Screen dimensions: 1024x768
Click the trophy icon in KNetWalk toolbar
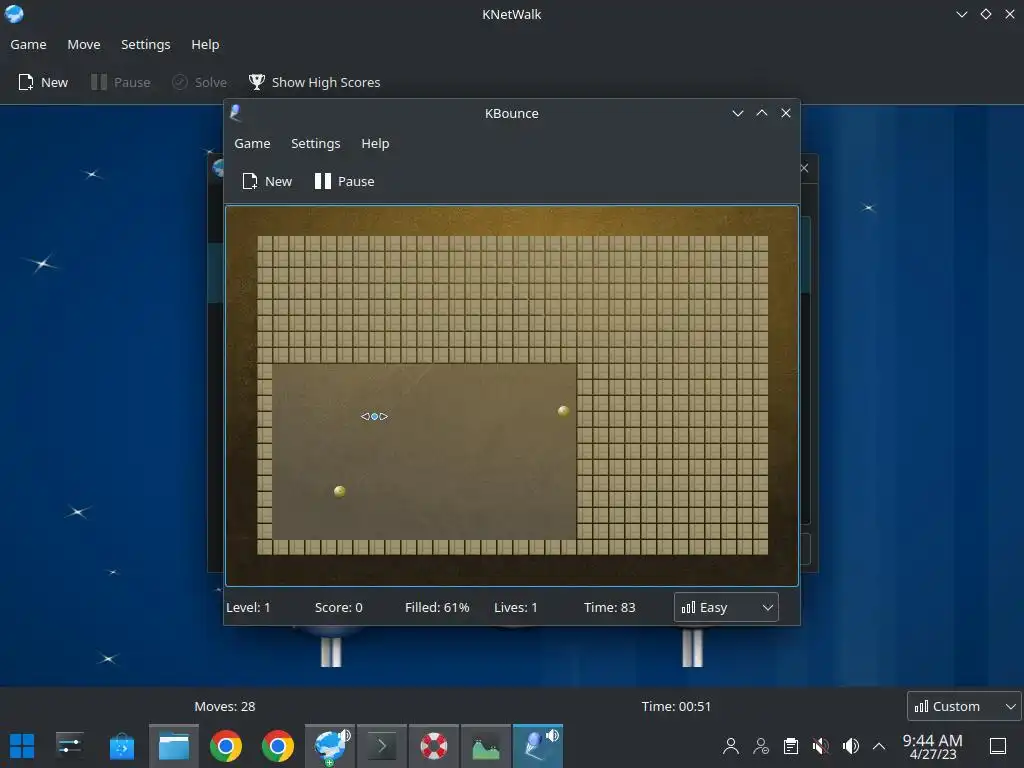pos(257,82)
